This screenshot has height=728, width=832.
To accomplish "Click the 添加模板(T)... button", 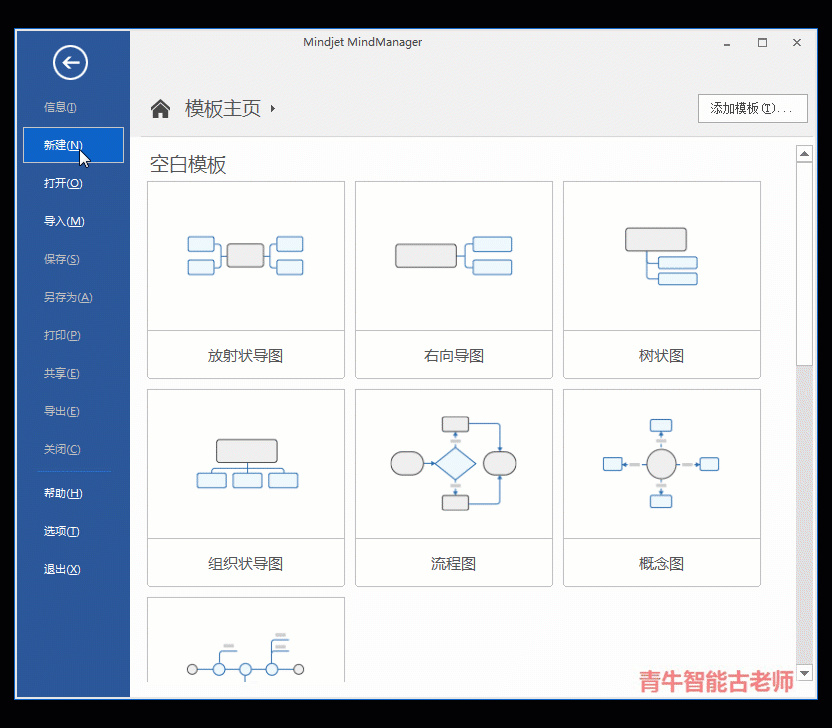I will click(752, 109).
